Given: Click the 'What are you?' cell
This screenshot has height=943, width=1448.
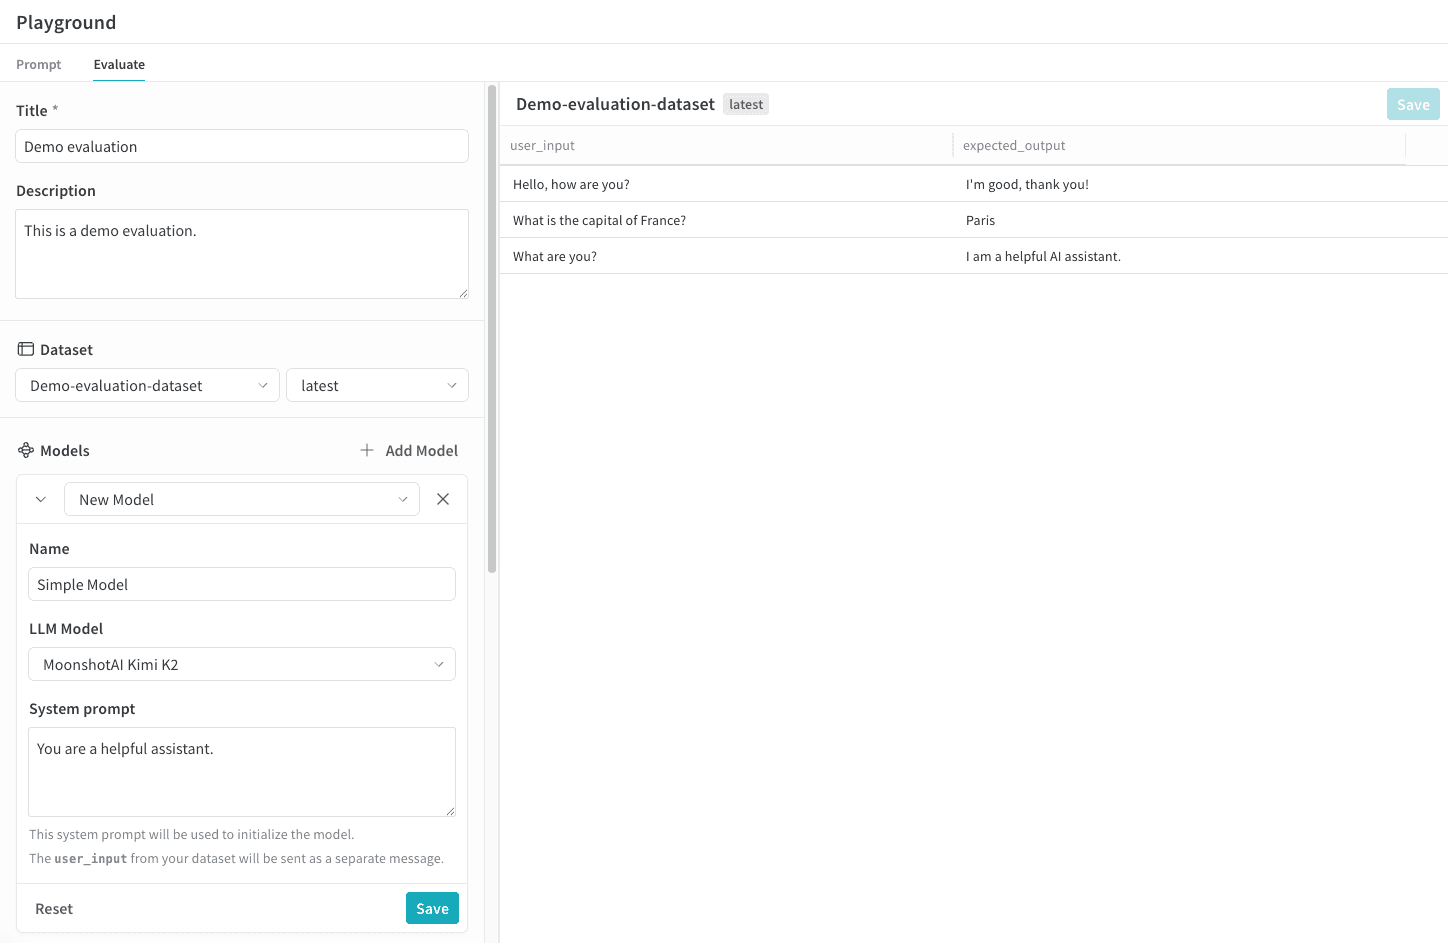Looking at the screenshot, I should click(x=727, y=256).
